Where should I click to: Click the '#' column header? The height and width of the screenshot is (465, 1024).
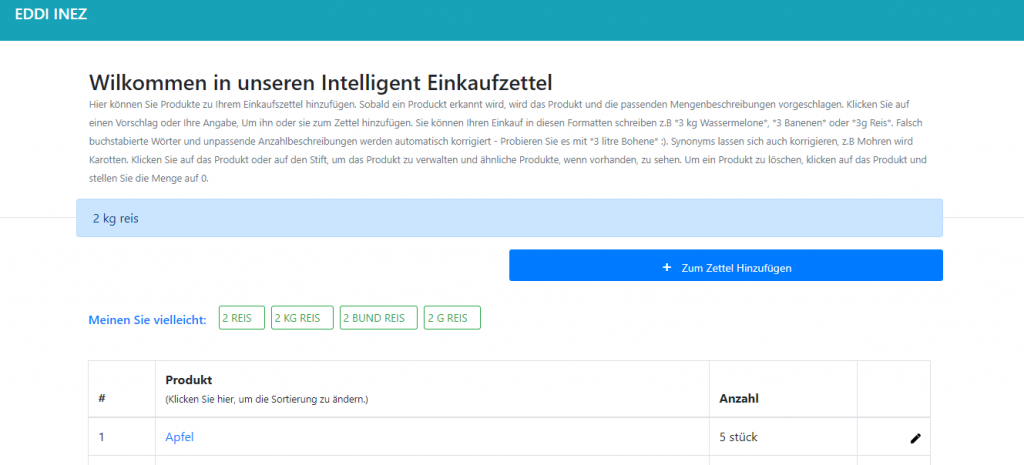(121, 389)
